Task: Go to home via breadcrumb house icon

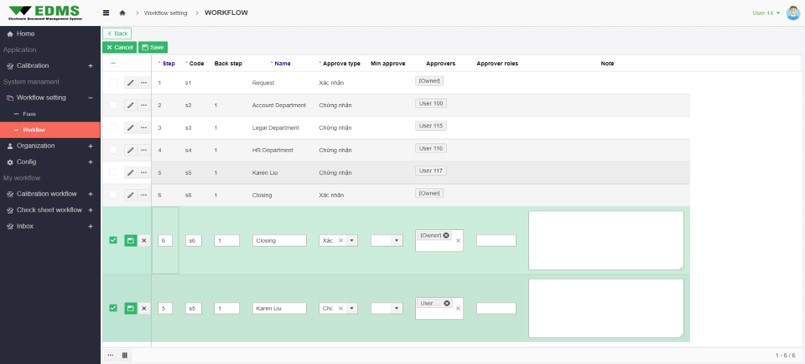Action: (x=122, y=13)
